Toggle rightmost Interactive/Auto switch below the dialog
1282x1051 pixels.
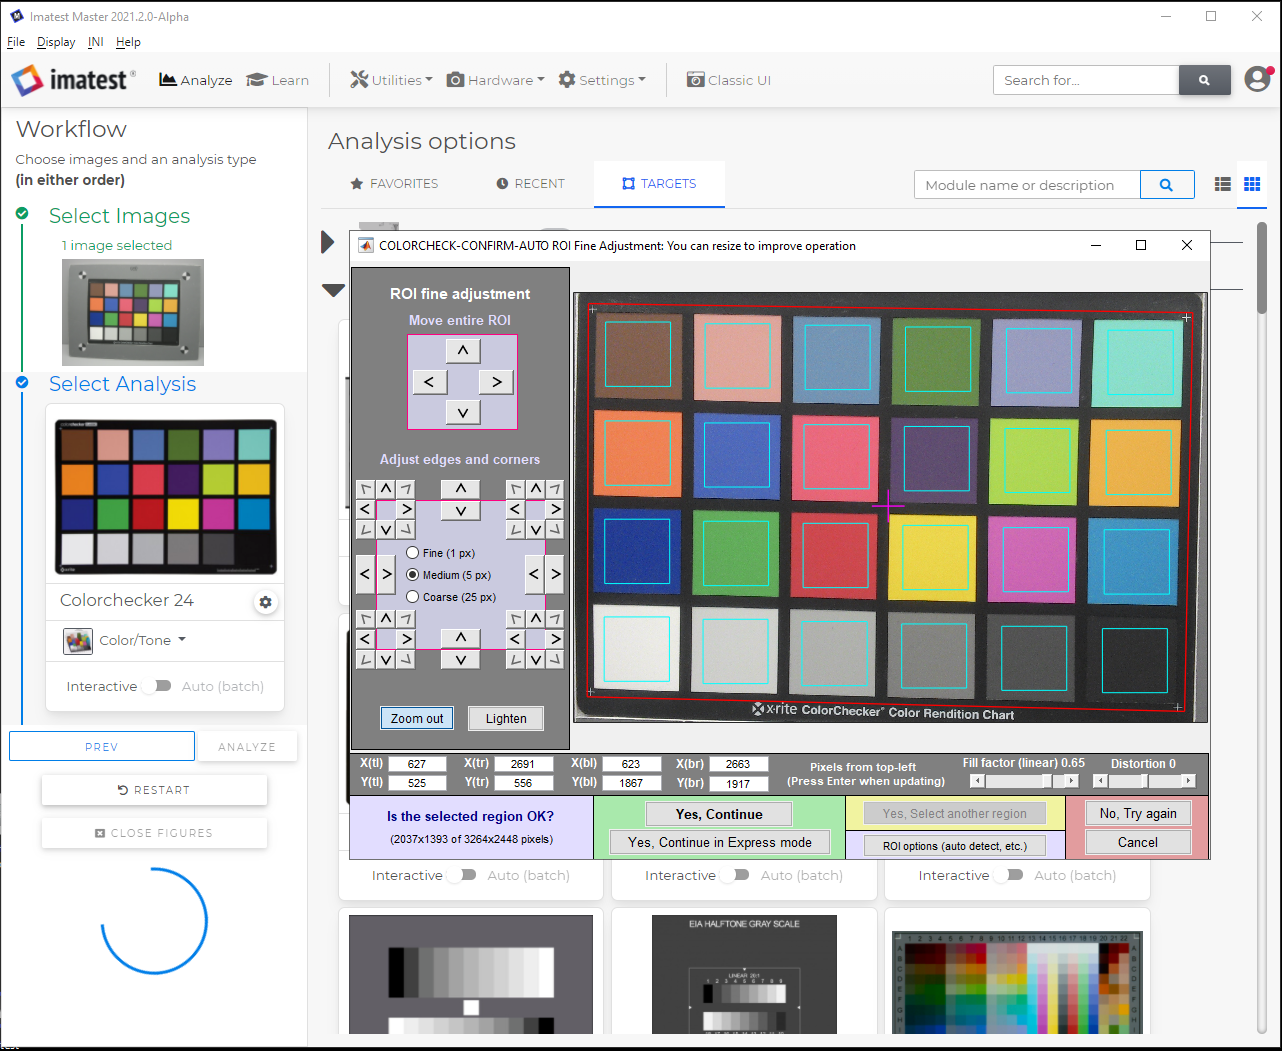1010,875
